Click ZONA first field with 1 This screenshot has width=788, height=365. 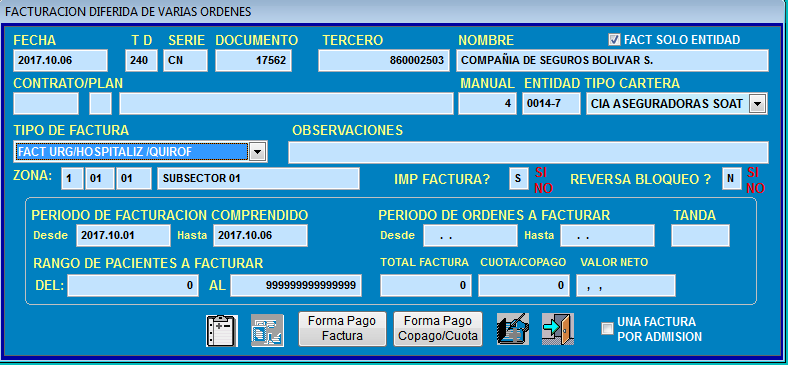[x=72, y=178]
